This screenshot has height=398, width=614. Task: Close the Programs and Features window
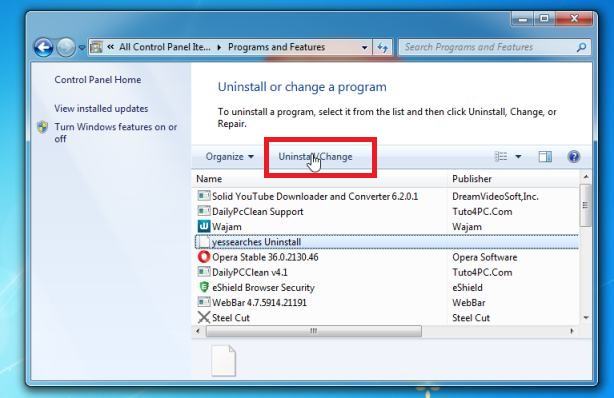pos(574,19)
